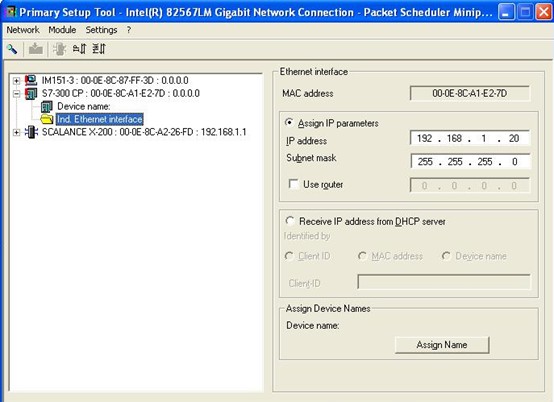
Task: Collapse the S7-300 CP tree node
Action: point(16,94)
